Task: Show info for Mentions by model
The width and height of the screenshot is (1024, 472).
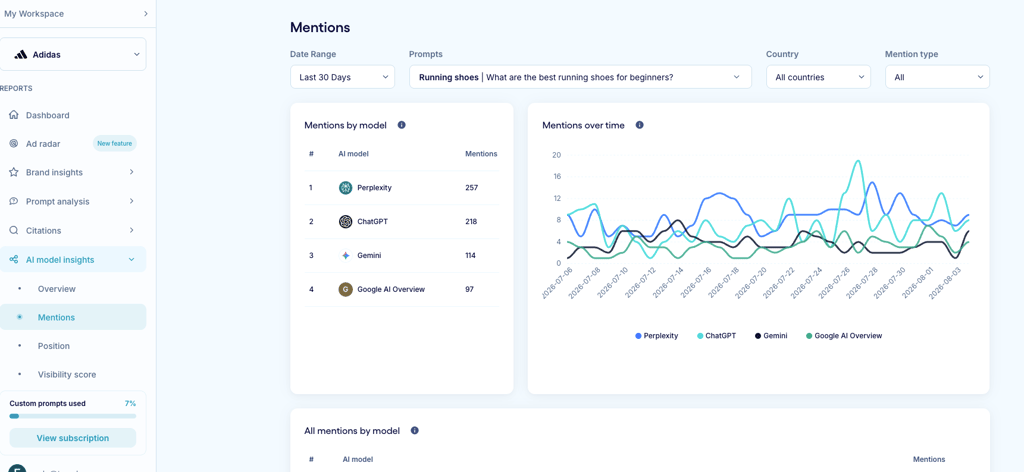Action: click(402, 125)
